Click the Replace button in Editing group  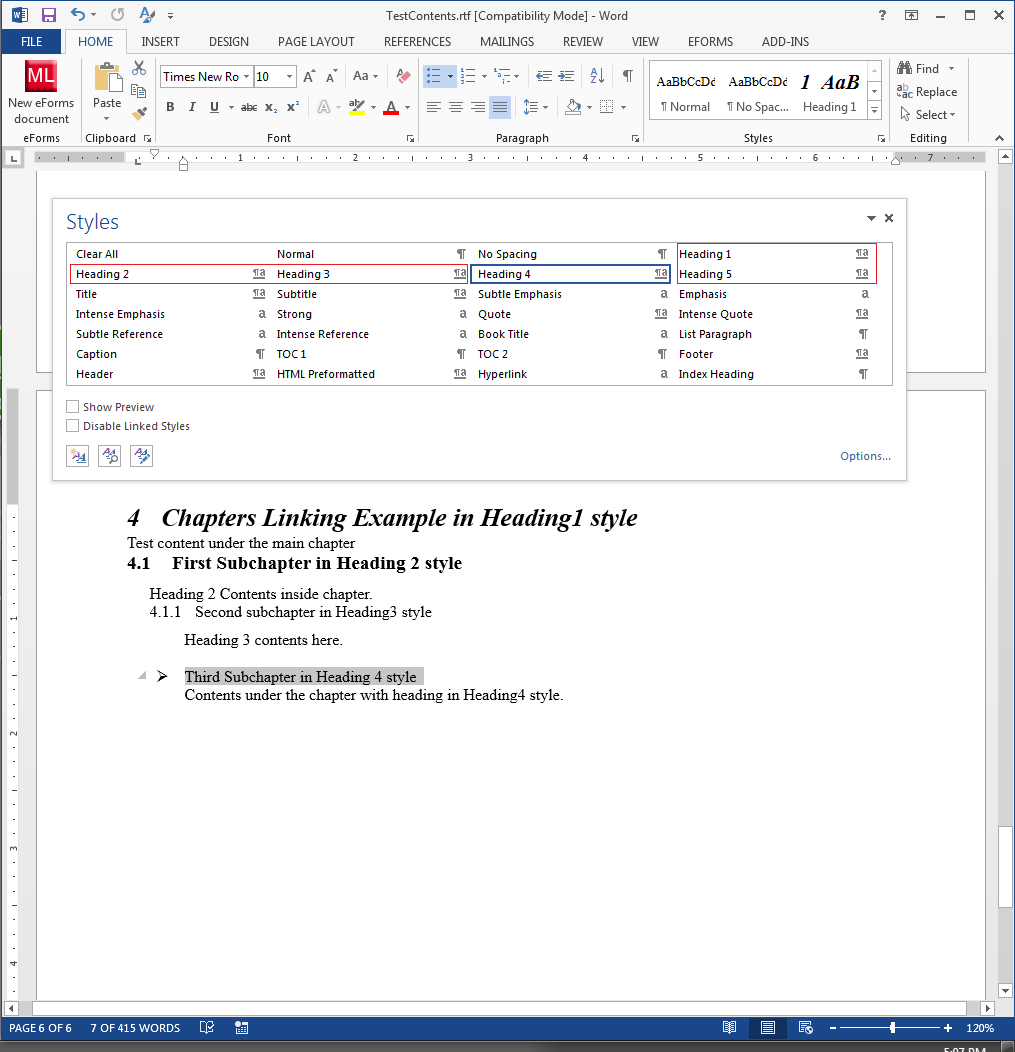pyautogui.click(x=928, y=92)
